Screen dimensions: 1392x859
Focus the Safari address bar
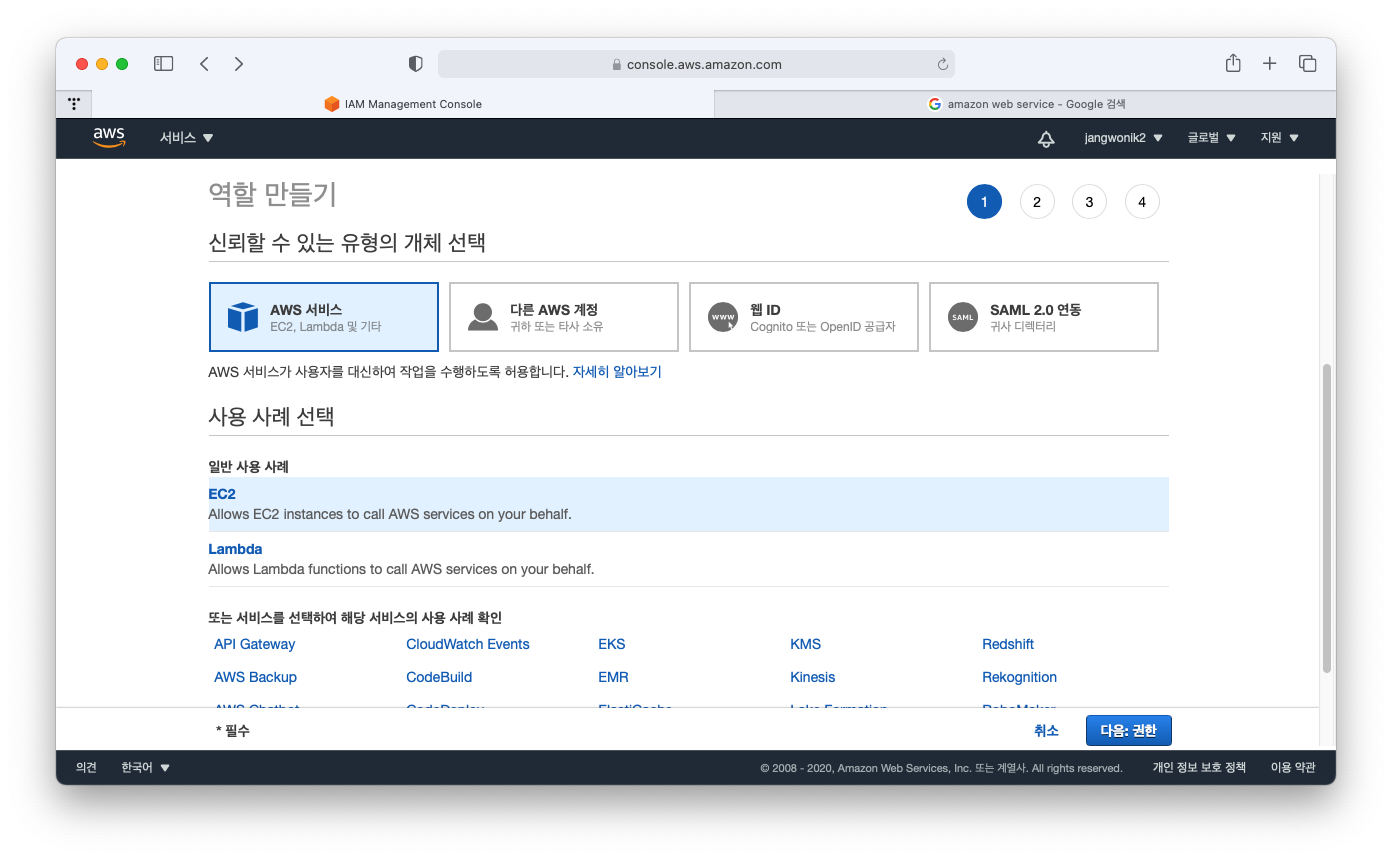click(x=696, y=64)
